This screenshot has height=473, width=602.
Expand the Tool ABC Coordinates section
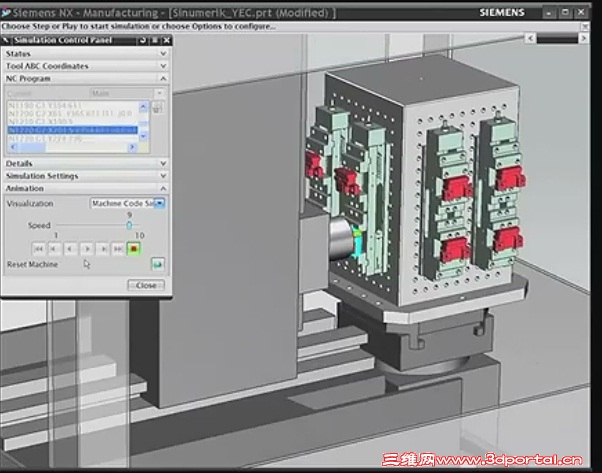click(85, 66)
